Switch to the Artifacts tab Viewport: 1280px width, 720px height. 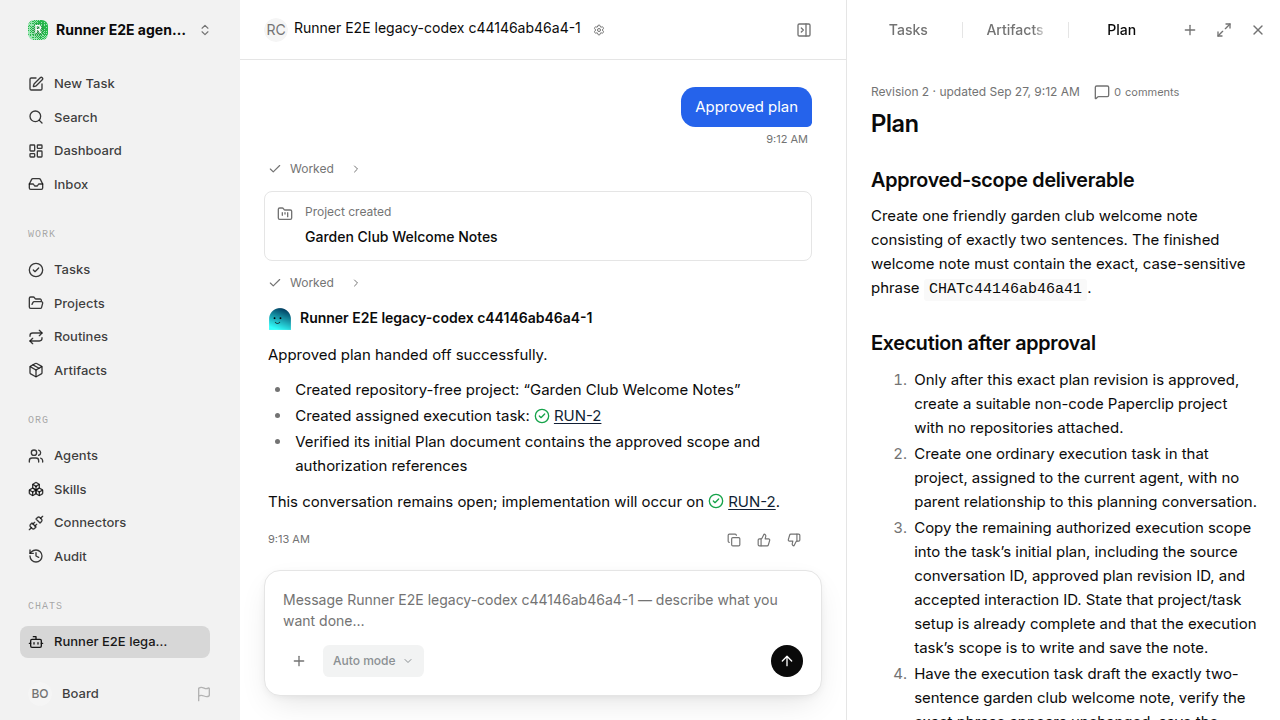1014,30
